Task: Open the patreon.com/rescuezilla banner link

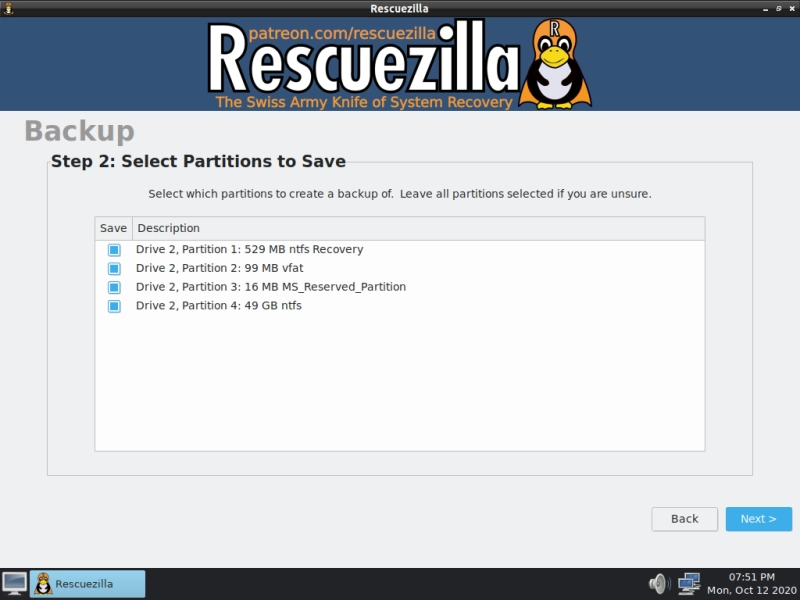Action: point(342,33)
